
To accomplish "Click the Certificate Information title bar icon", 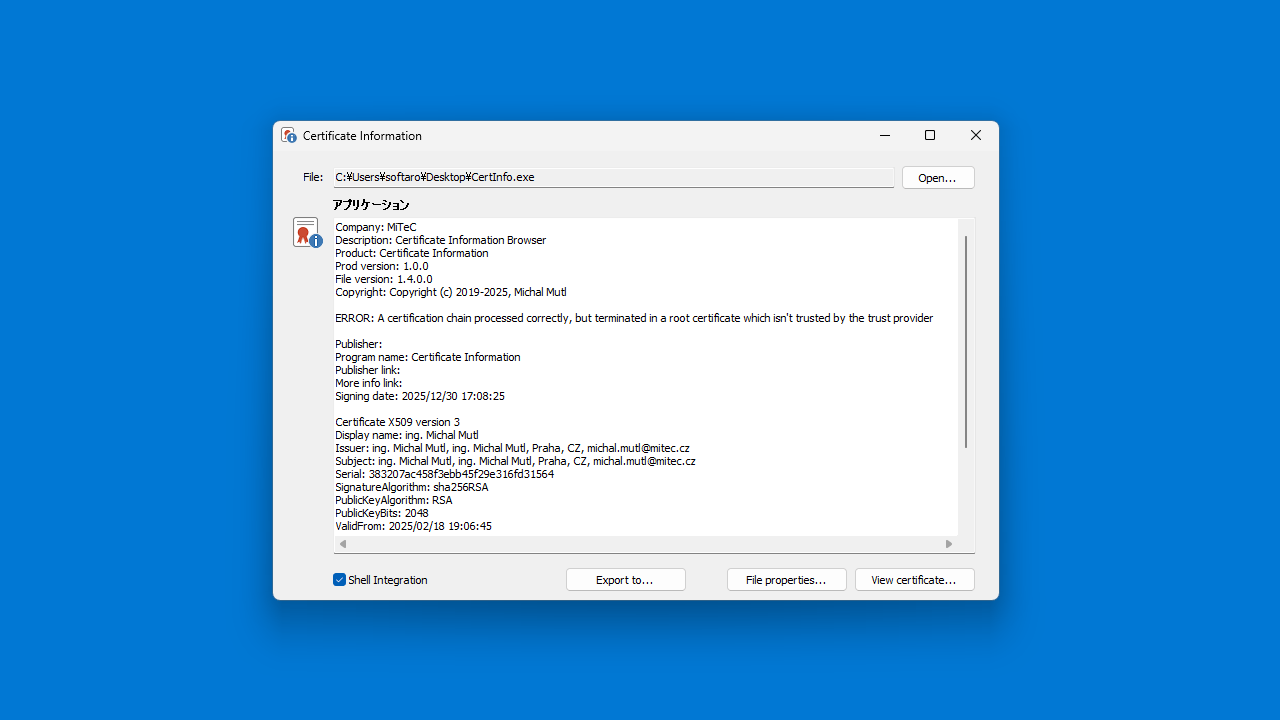I will click(289, 135).
